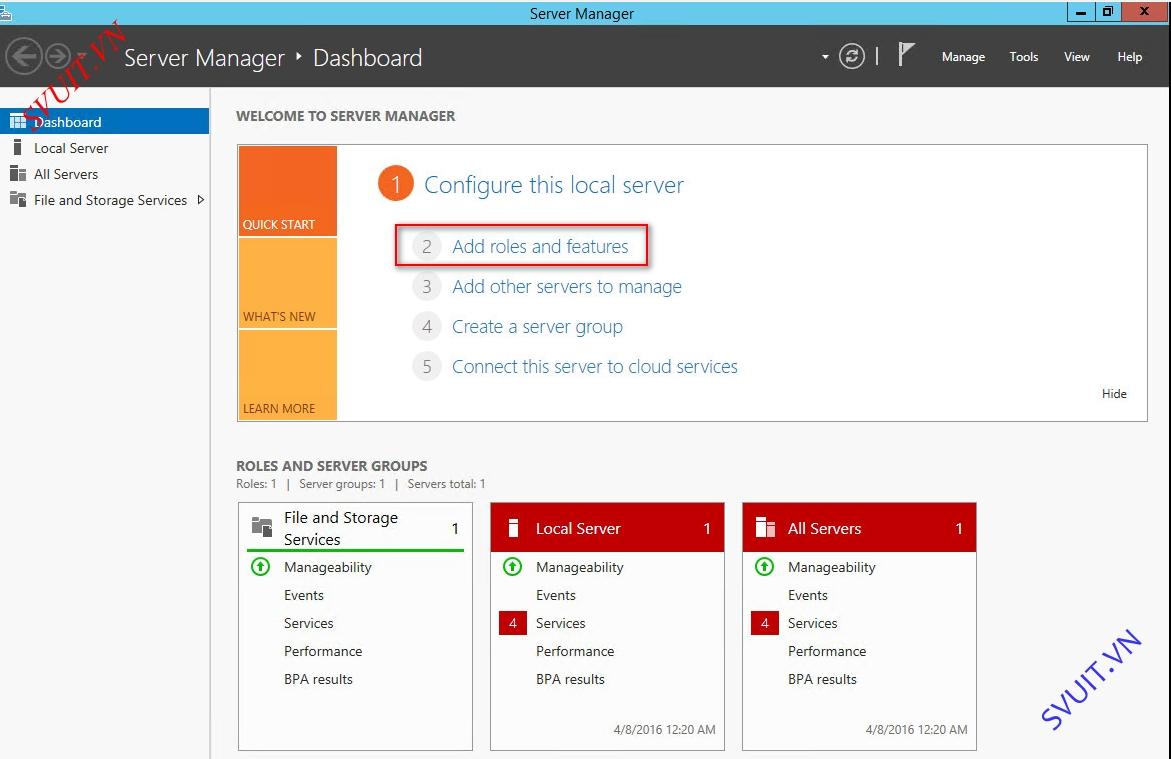Click red 4 badge in All Servers tile
This screenshot has width=1171, height=759.
pos(765,623)
